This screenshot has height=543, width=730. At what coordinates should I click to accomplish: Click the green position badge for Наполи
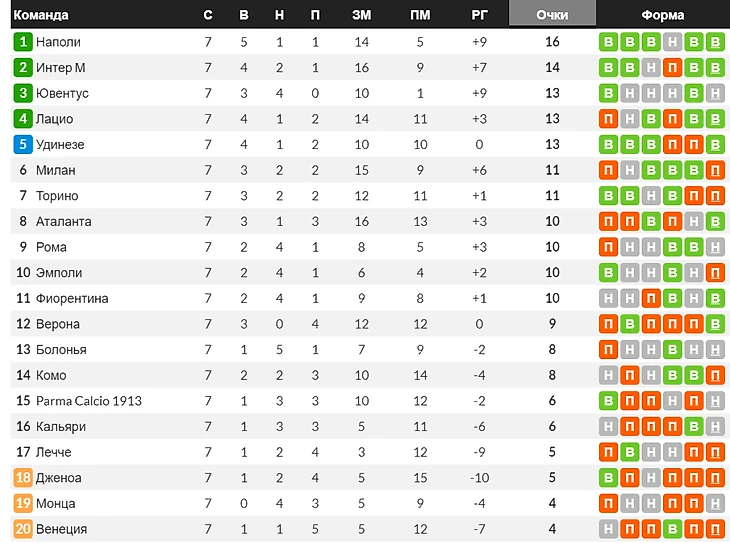point(23,42)
